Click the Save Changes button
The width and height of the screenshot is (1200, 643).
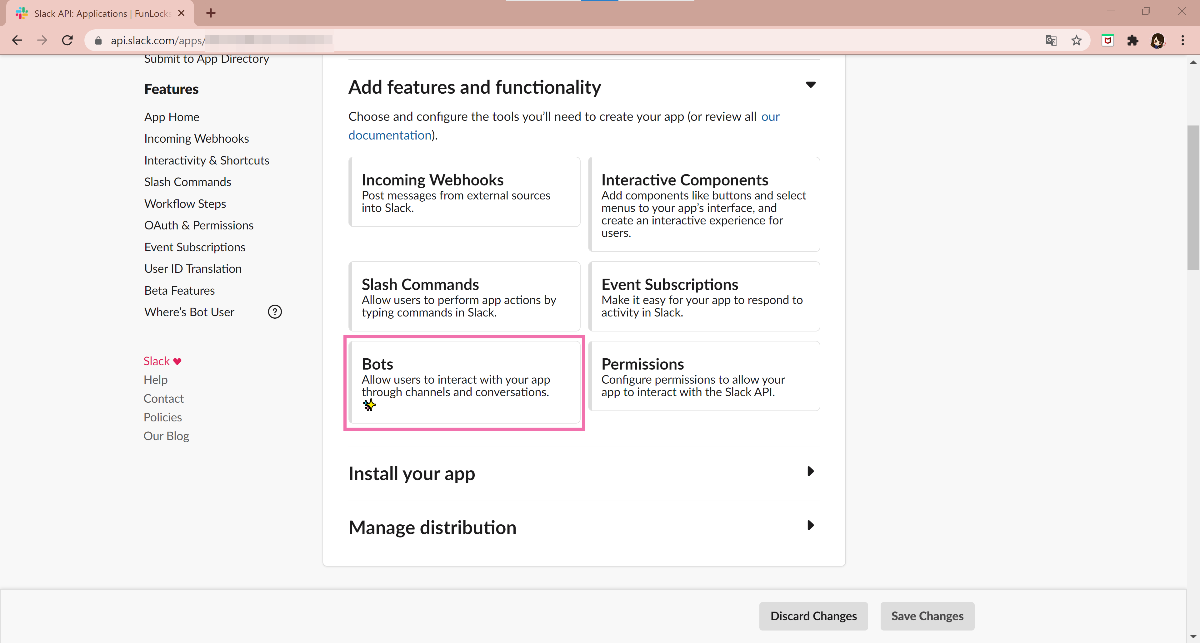point(927,616)
